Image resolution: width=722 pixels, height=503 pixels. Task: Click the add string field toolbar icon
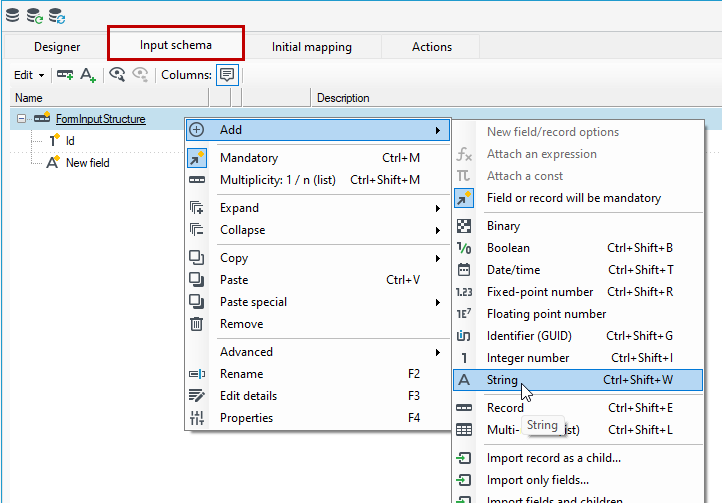88,75
